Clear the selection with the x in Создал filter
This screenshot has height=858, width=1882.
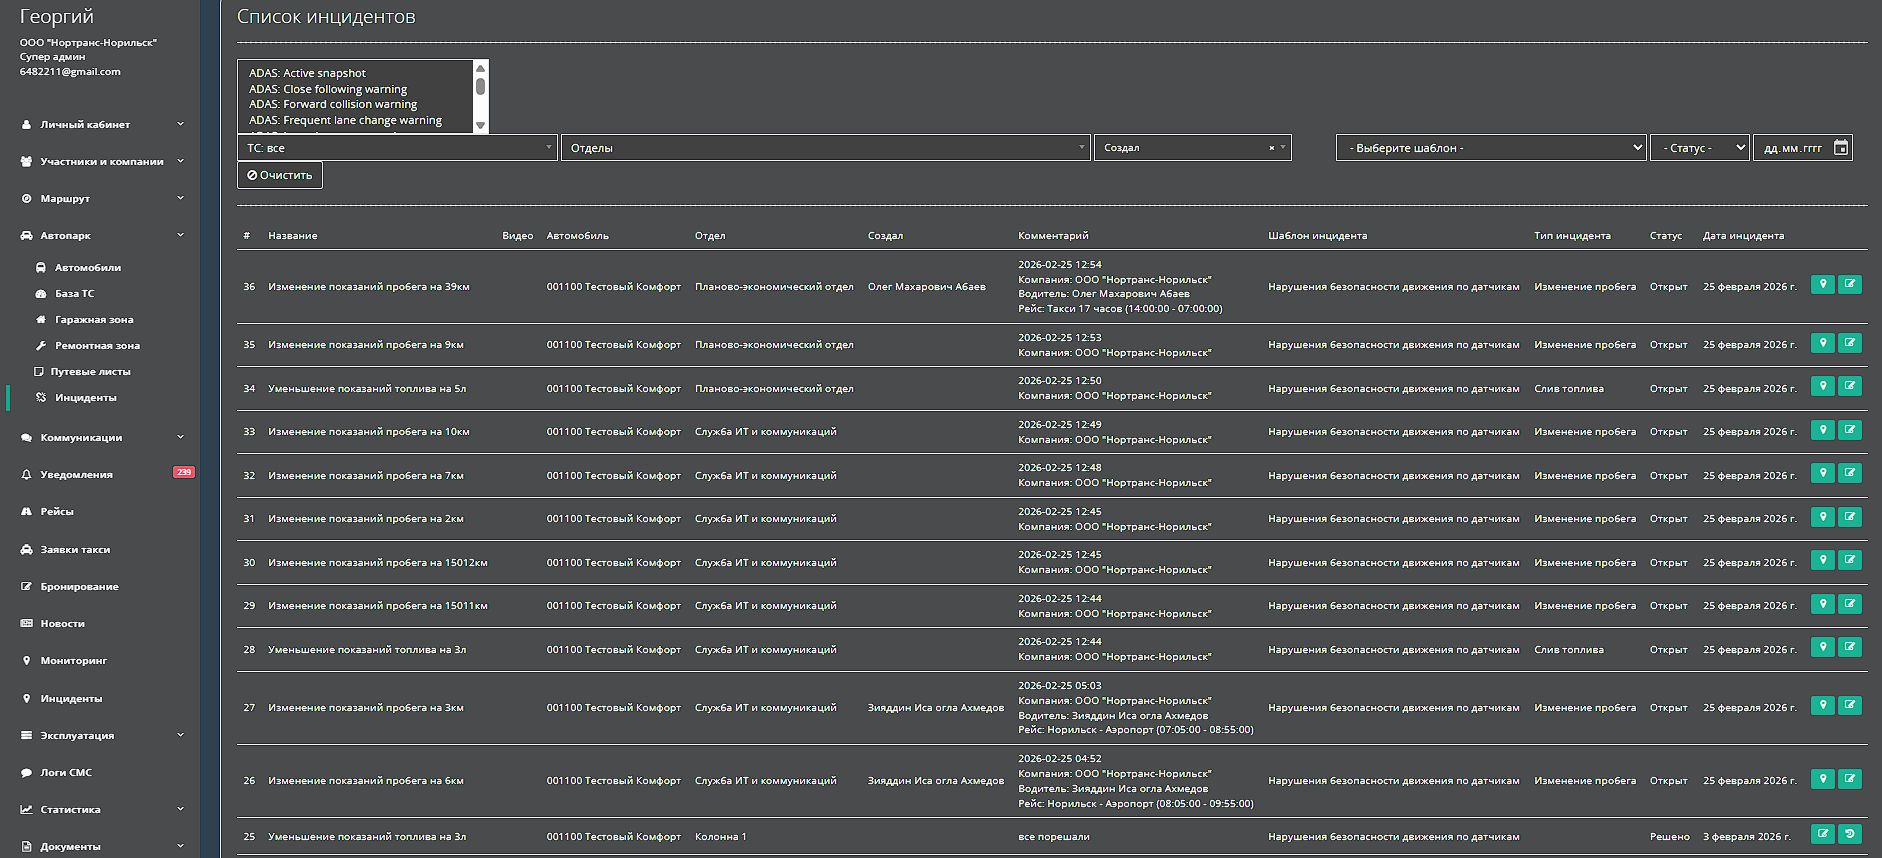[x=1271, y=148]
